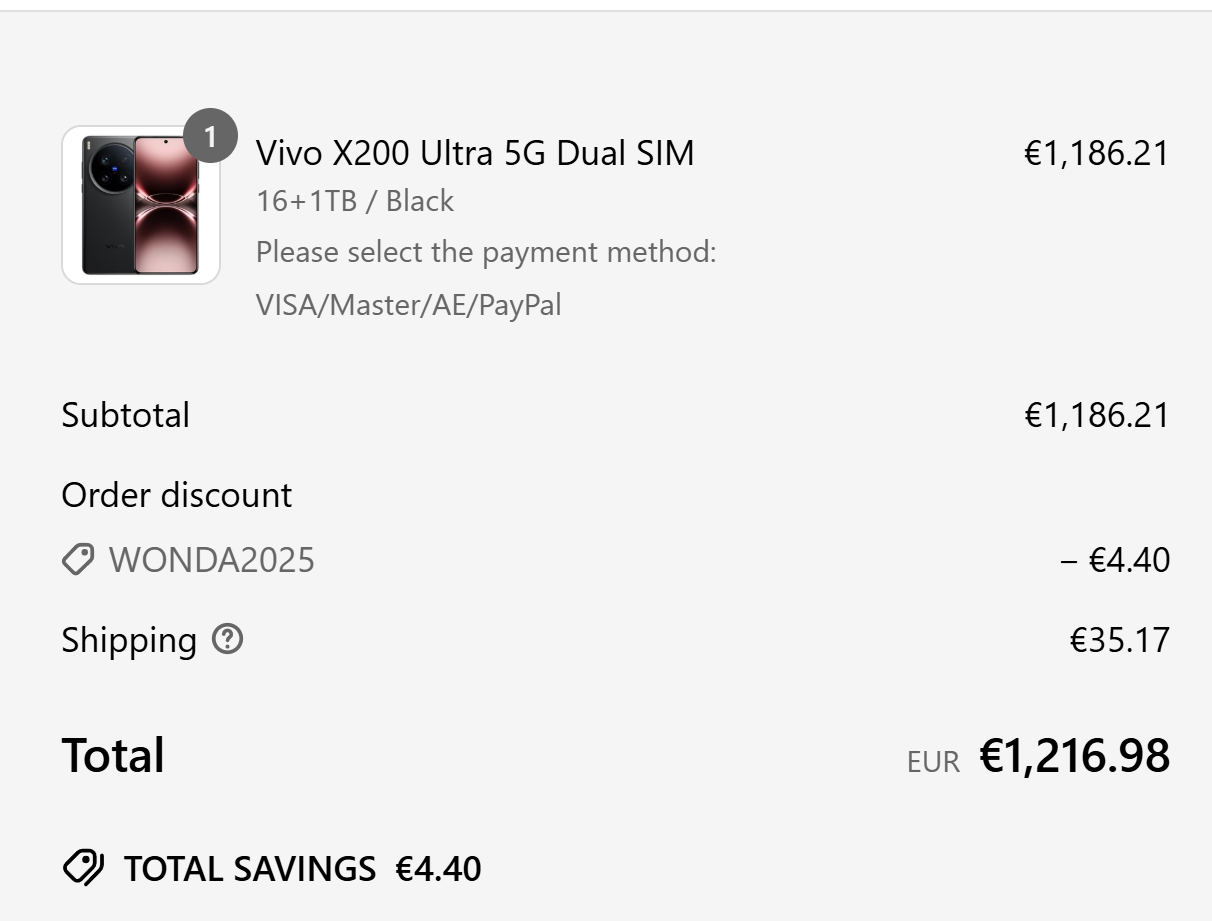Click the VISA/Master/AE/PayPal payment text
Viewport: 1212px width, 921px height.
pos(408,305)
